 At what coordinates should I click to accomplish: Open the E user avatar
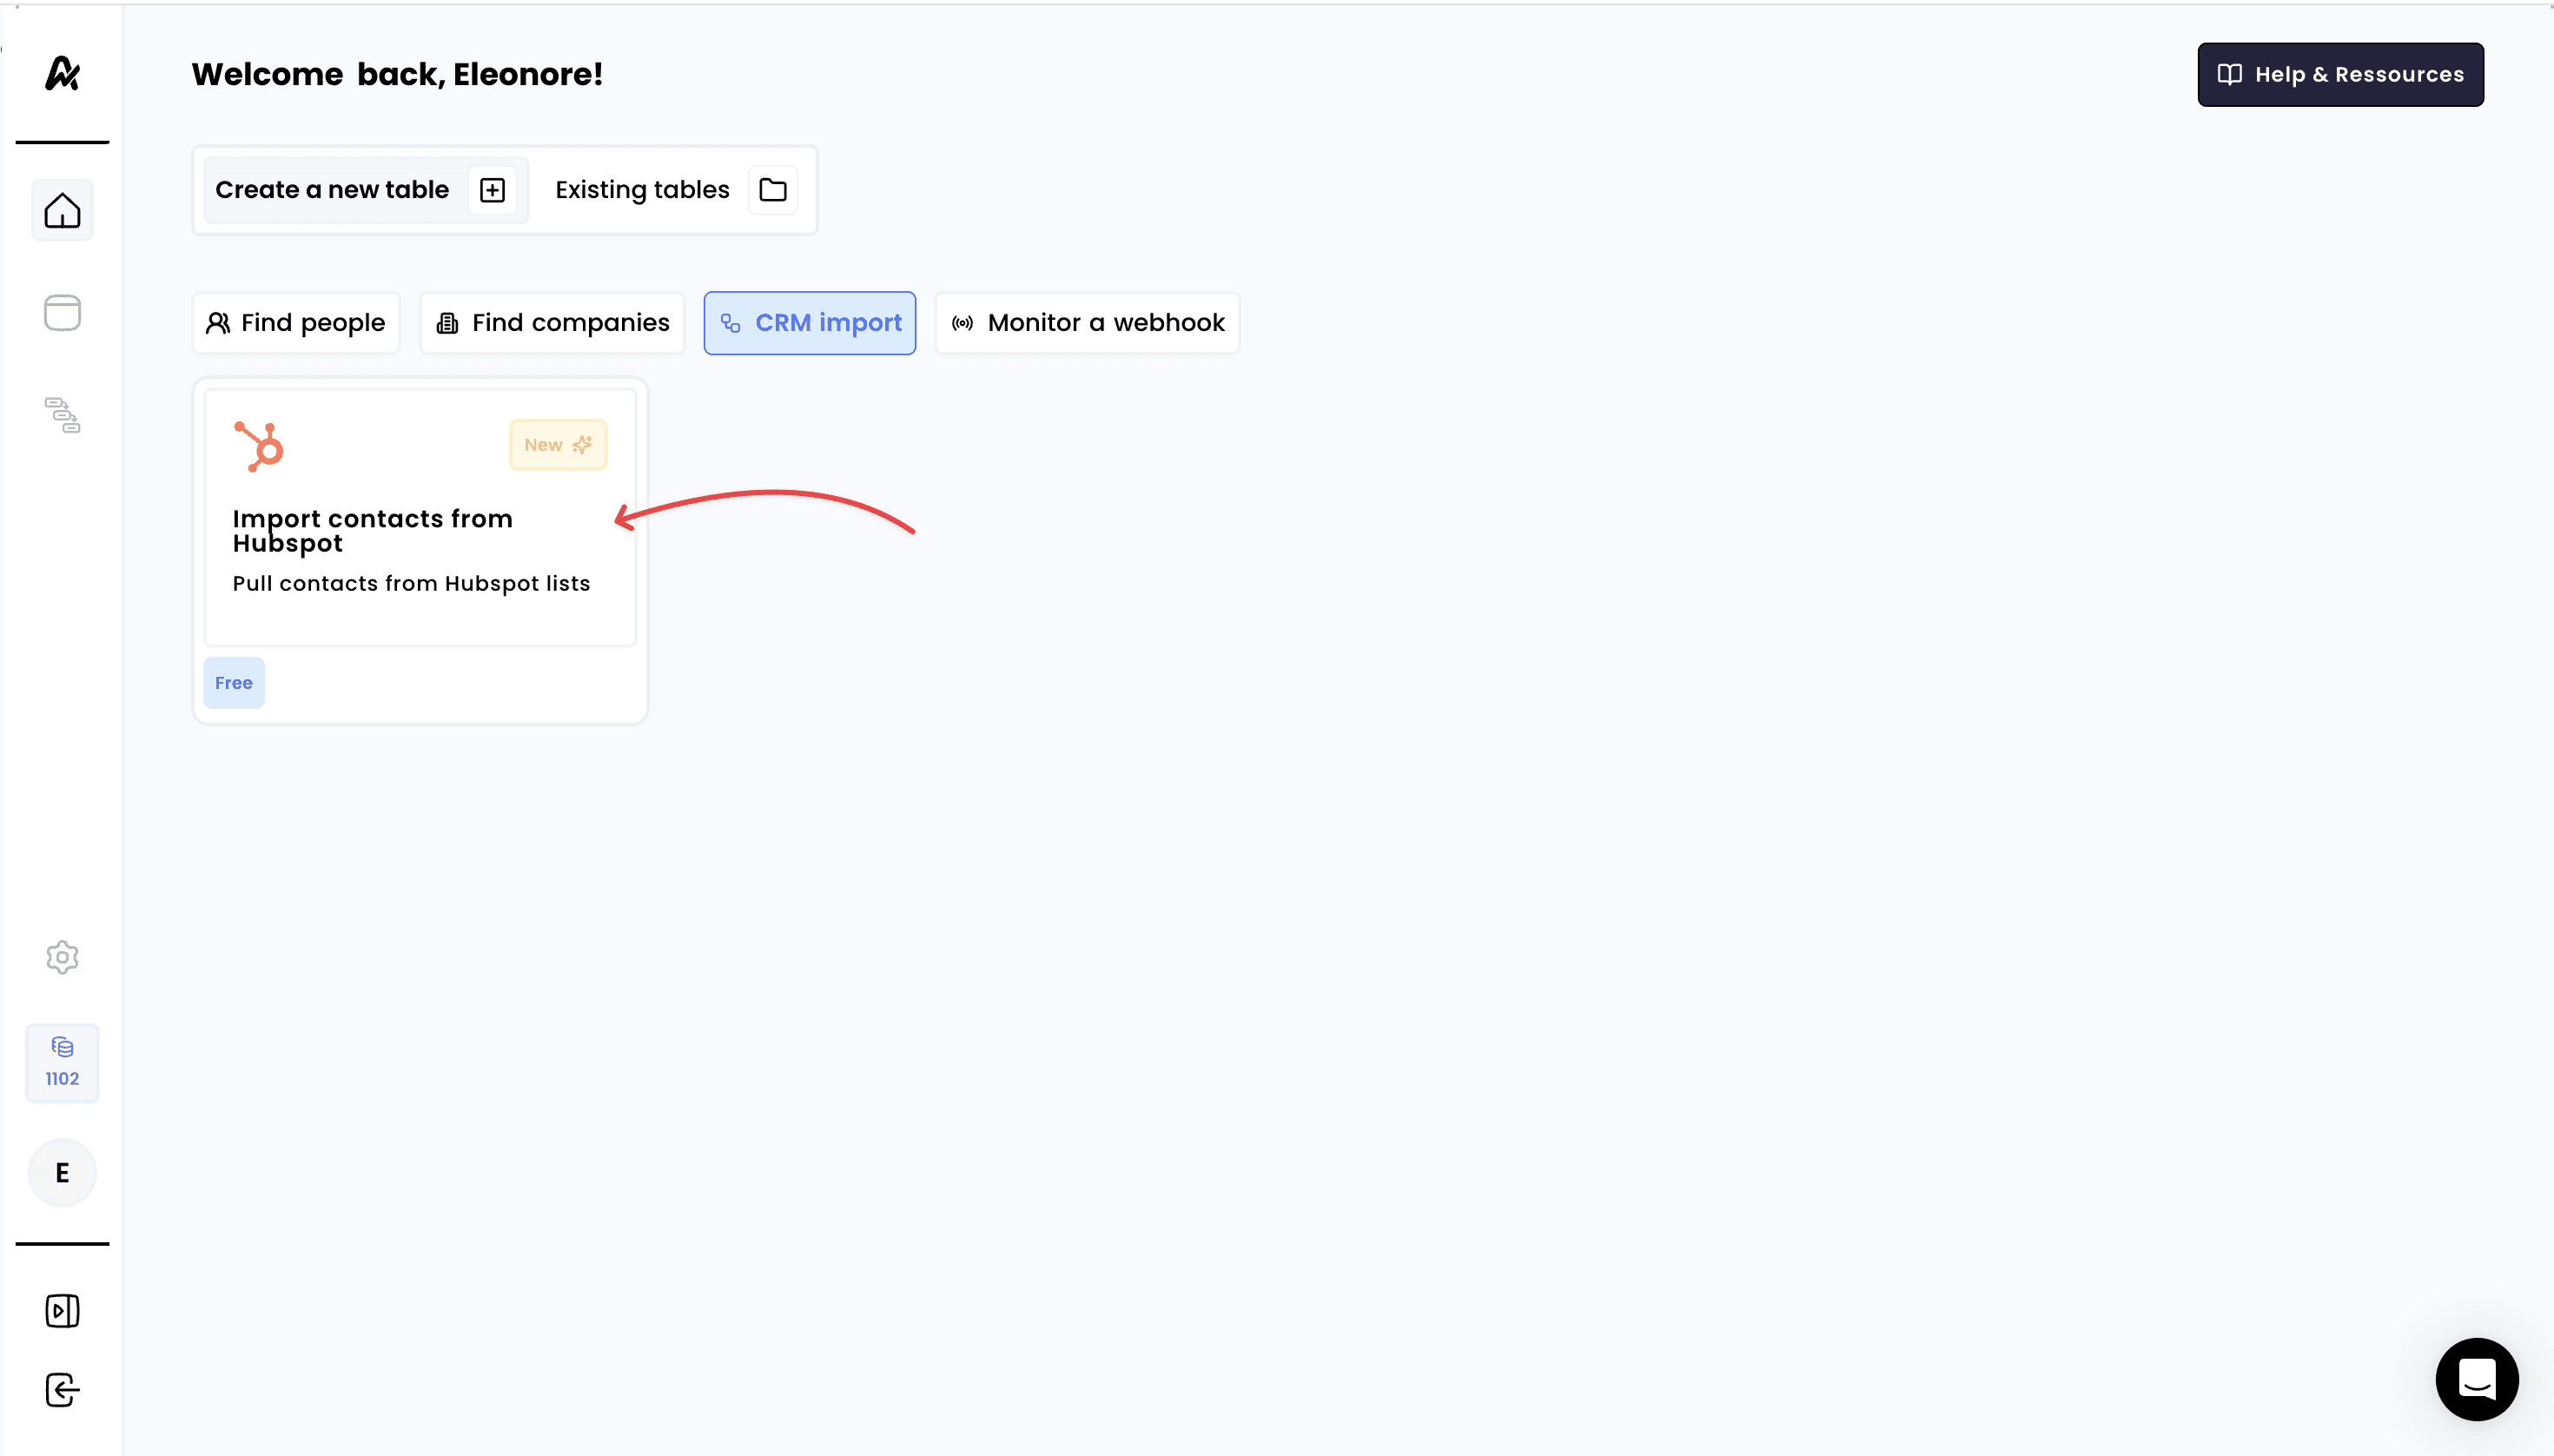tap(62, 1172)
